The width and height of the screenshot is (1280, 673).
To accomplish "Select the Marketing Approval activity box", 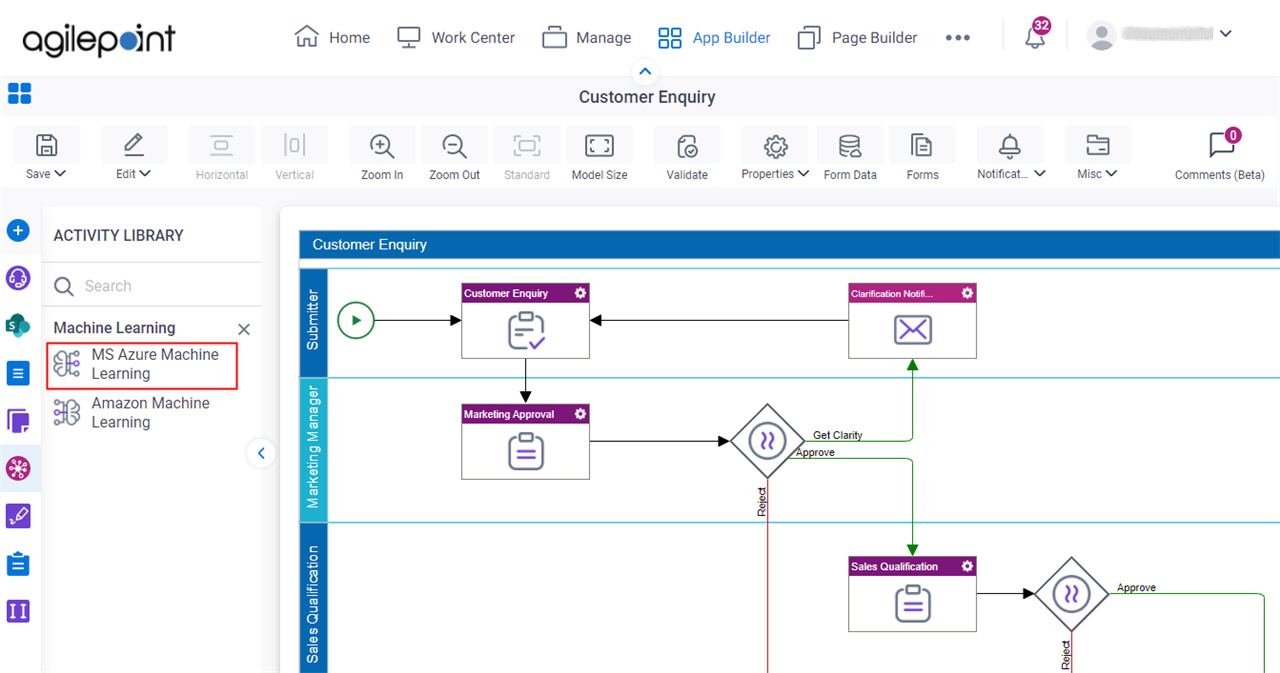I will [525, 442].
